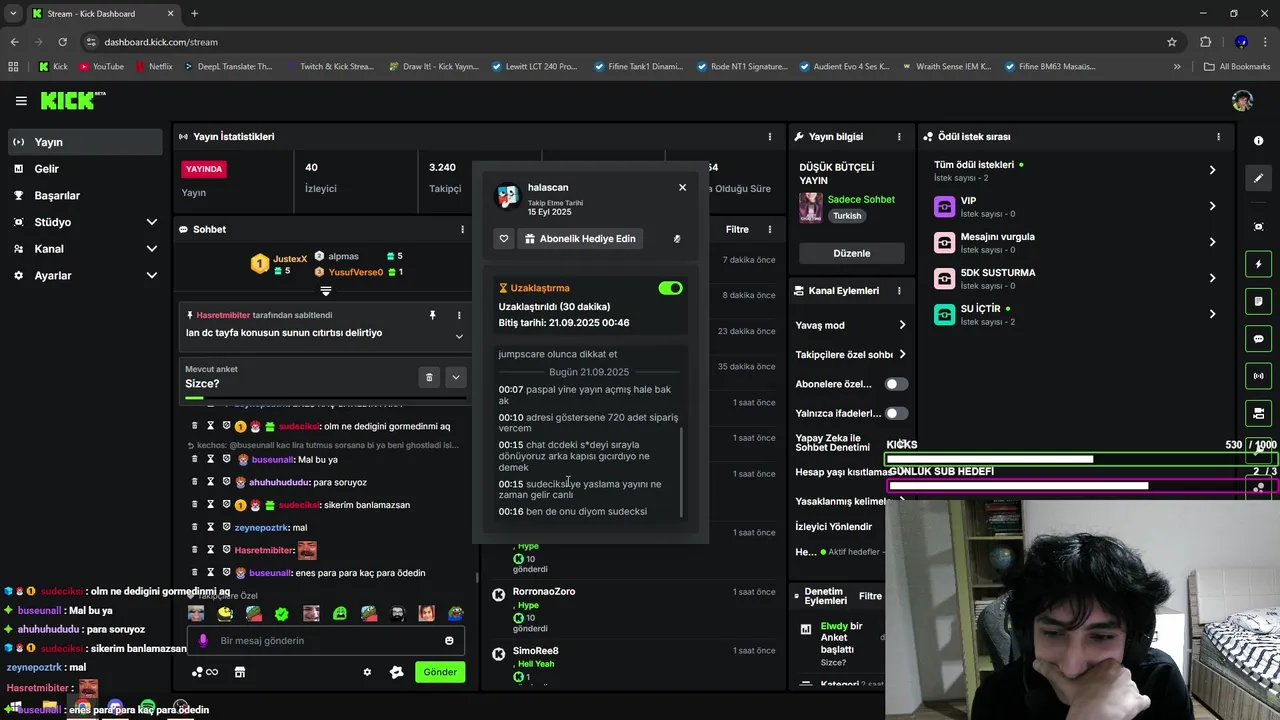Open chat settings gear icon
Image resolution: width=1280 pixels, height=720 pixels.
pos(367,672)
